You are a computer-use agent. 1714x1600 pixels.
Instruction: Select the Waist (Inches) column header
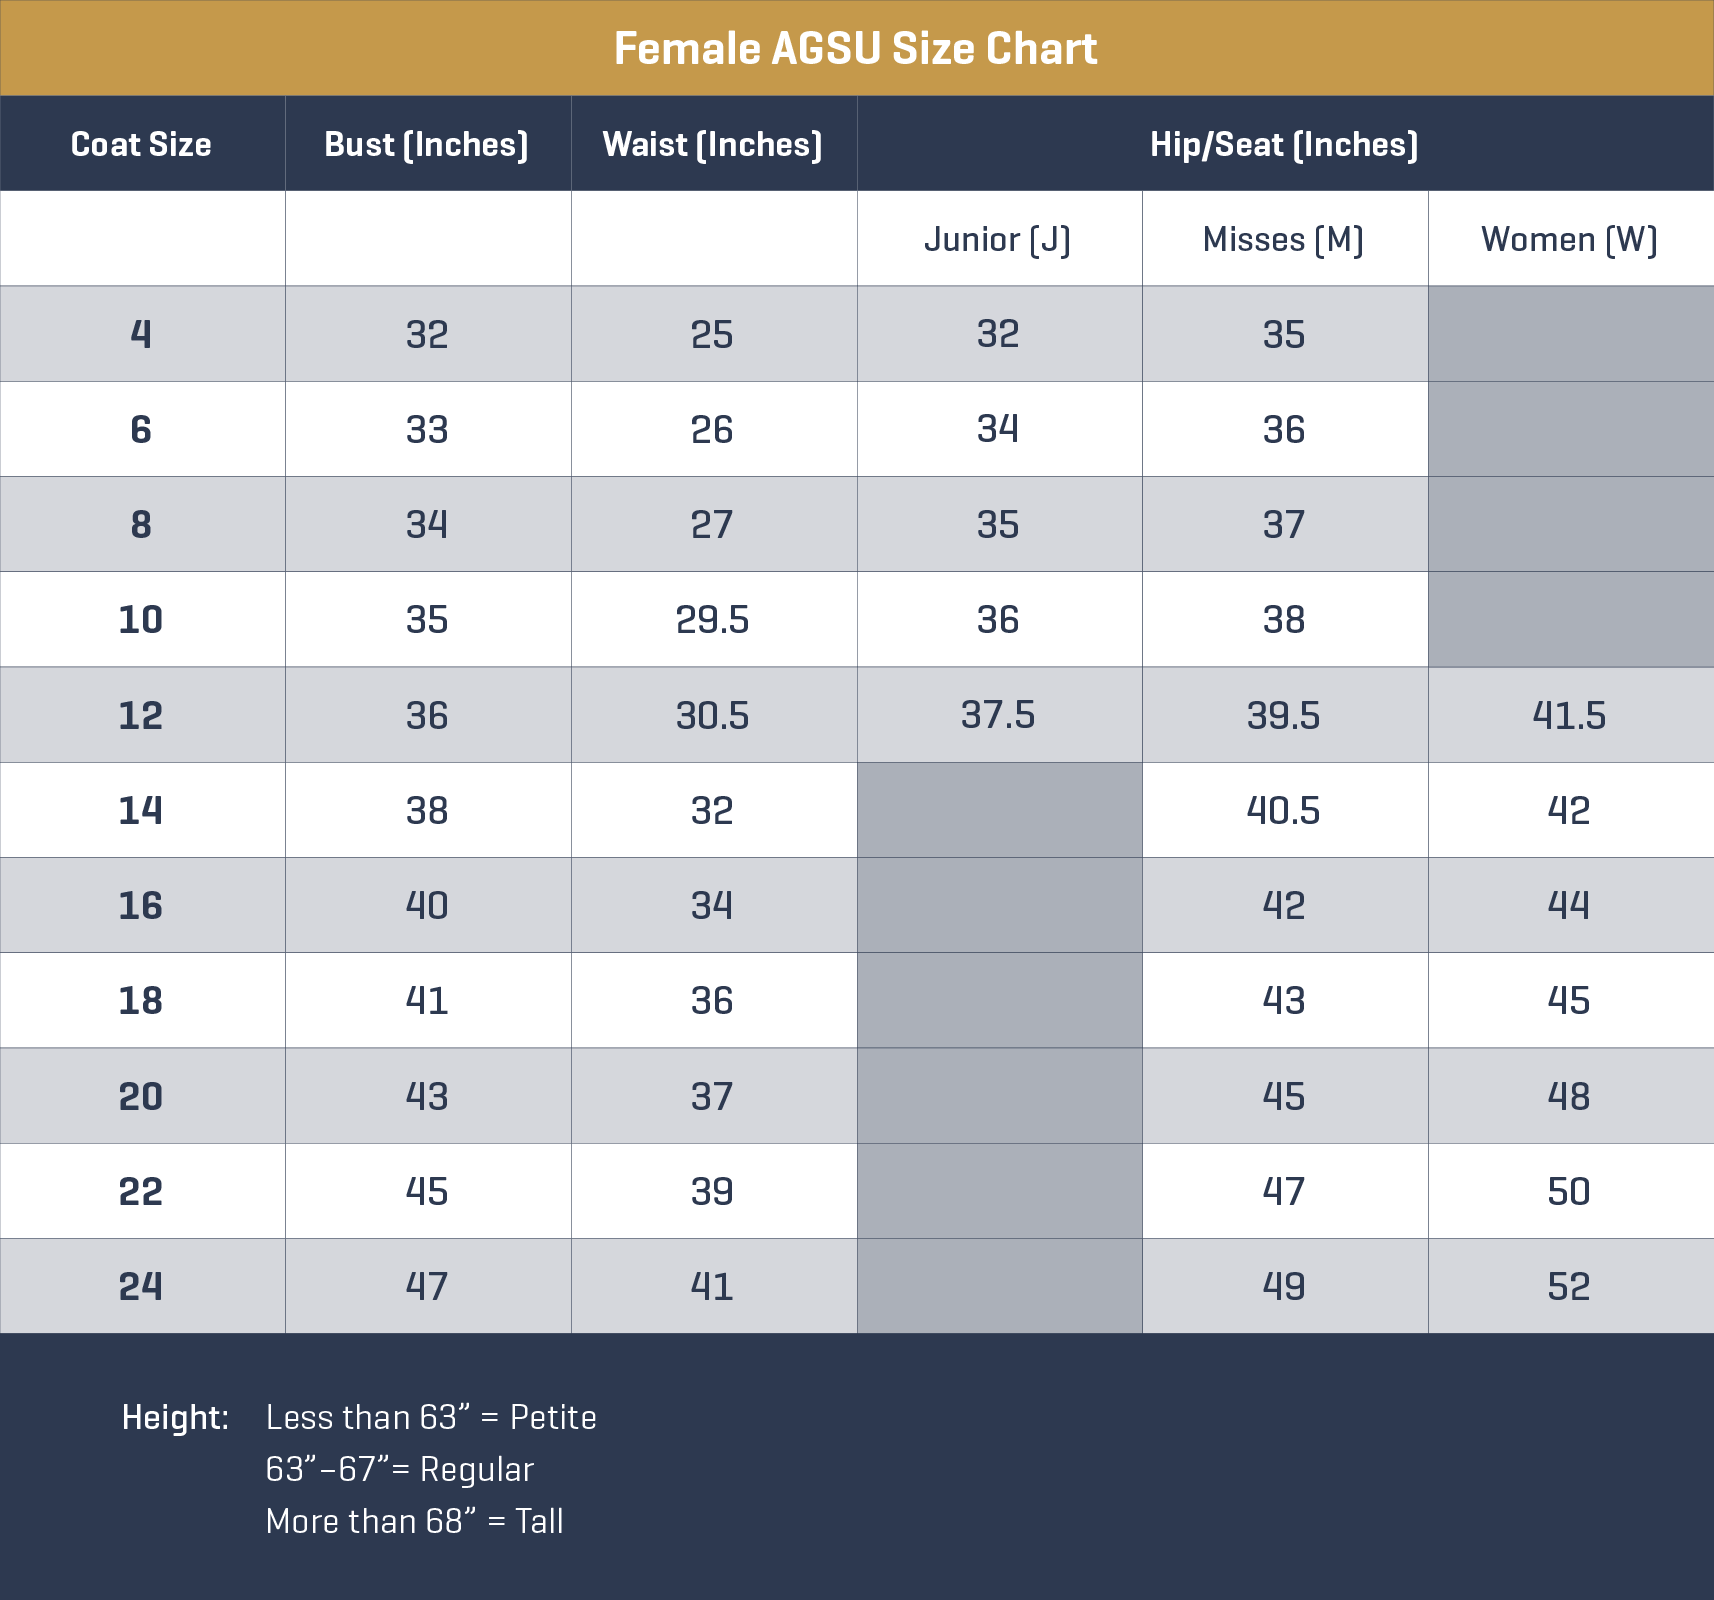pyautogui.click(x=712, y=144)
